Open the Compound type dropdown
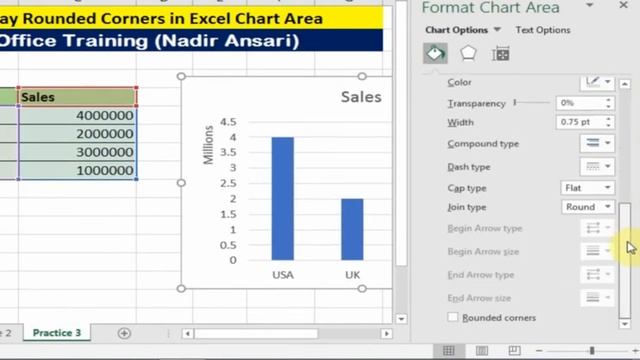This screenshot has width=640, height=360. click(598, 143)
